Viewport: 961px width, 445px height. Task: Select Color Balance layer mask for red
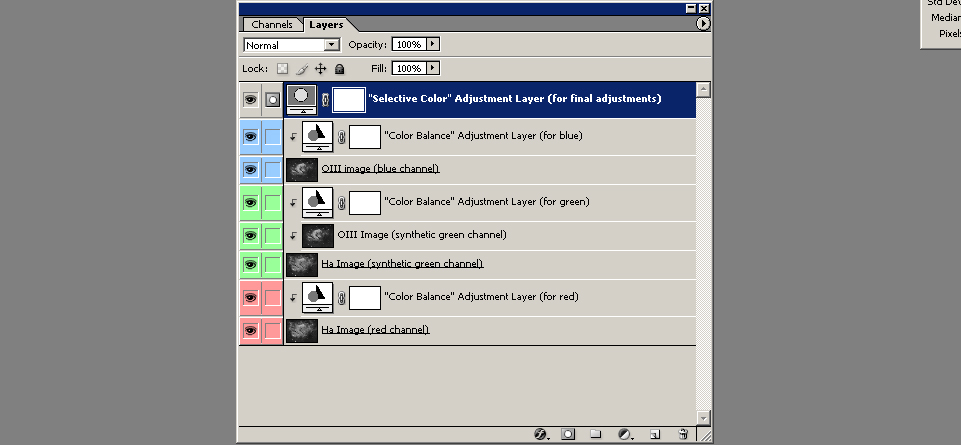pyautogui.click(x=365, y=297)
